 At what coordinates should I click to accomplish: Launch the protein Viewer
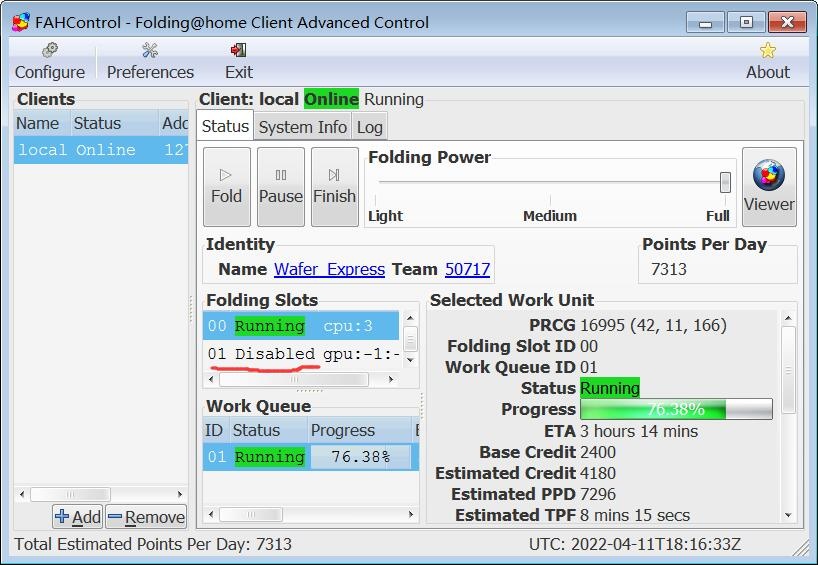tap(769, 187)
